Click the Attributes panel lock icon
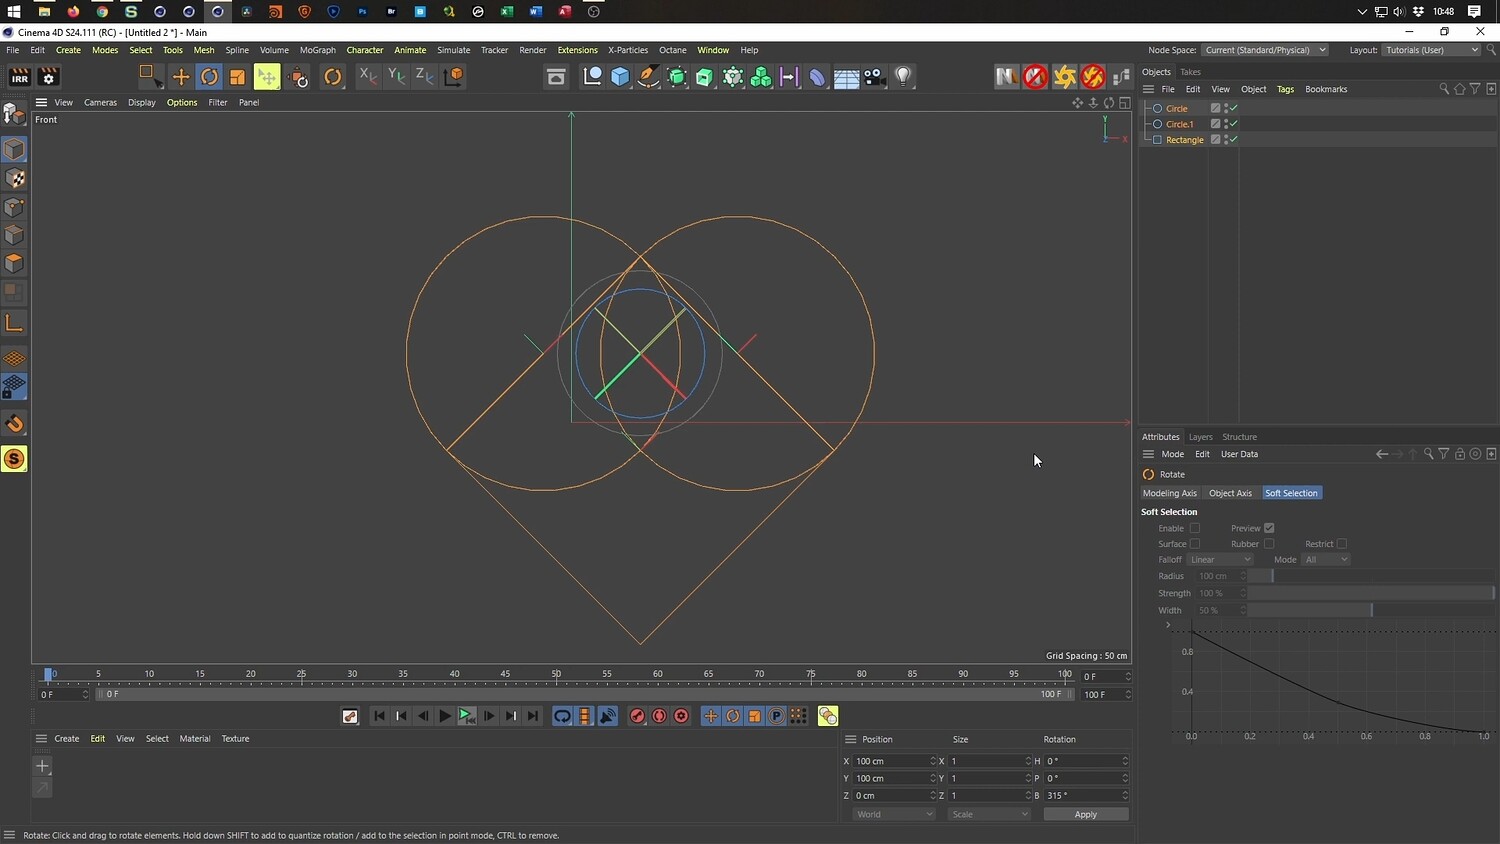This screenshot has height=844, width=1500. click(1460, 454)
